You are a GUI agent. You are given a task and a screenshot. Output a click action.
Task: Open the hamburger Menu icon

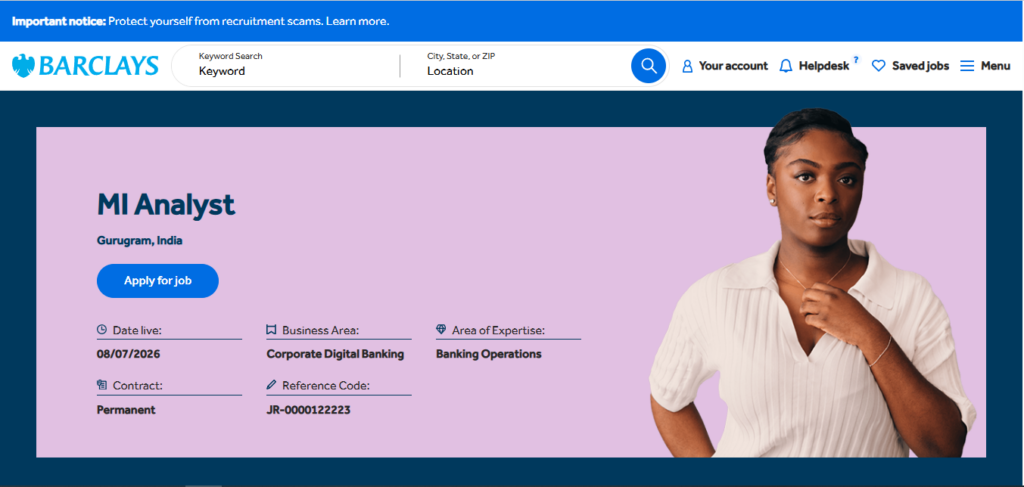point(967,66)
